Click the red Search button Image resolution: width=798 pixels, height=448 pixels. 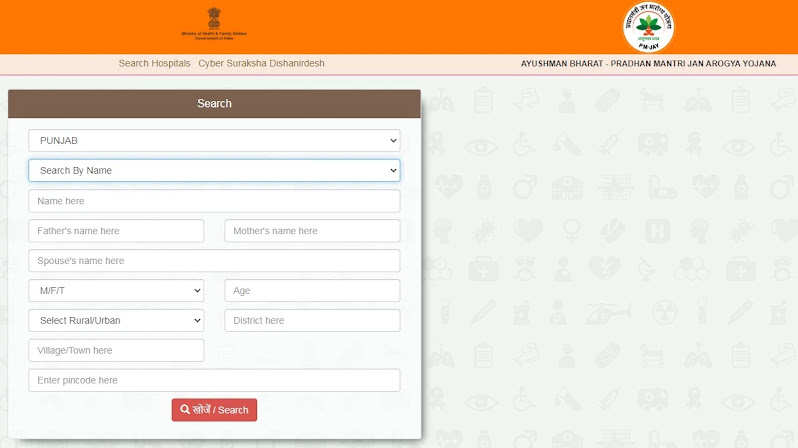214,410
